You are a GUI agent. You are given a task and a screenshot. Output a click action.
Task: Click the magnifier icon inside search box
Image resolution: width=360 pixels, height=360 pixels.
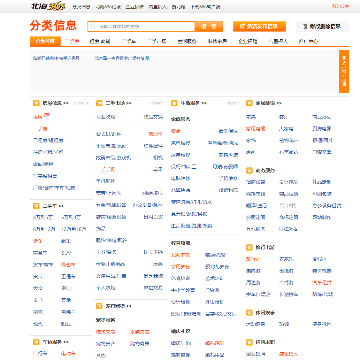[93, 26]
